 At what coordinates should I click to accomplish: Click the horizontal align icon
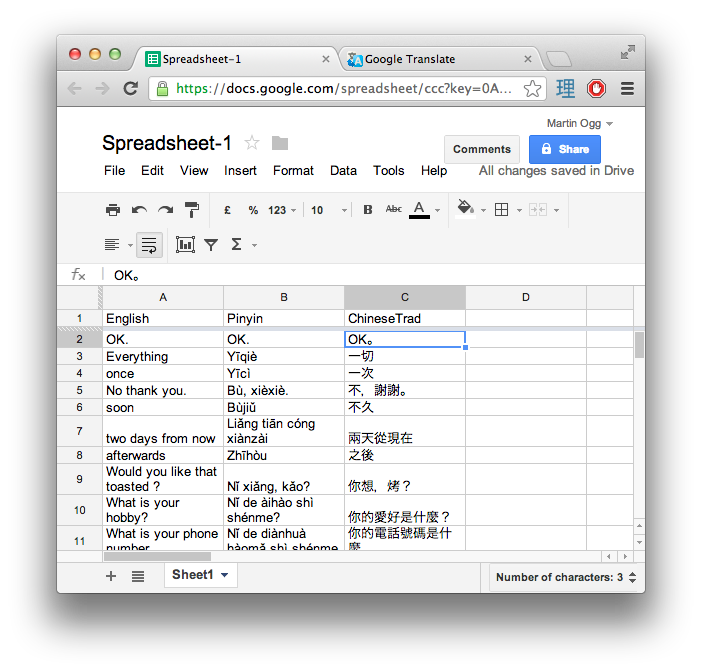112,245
